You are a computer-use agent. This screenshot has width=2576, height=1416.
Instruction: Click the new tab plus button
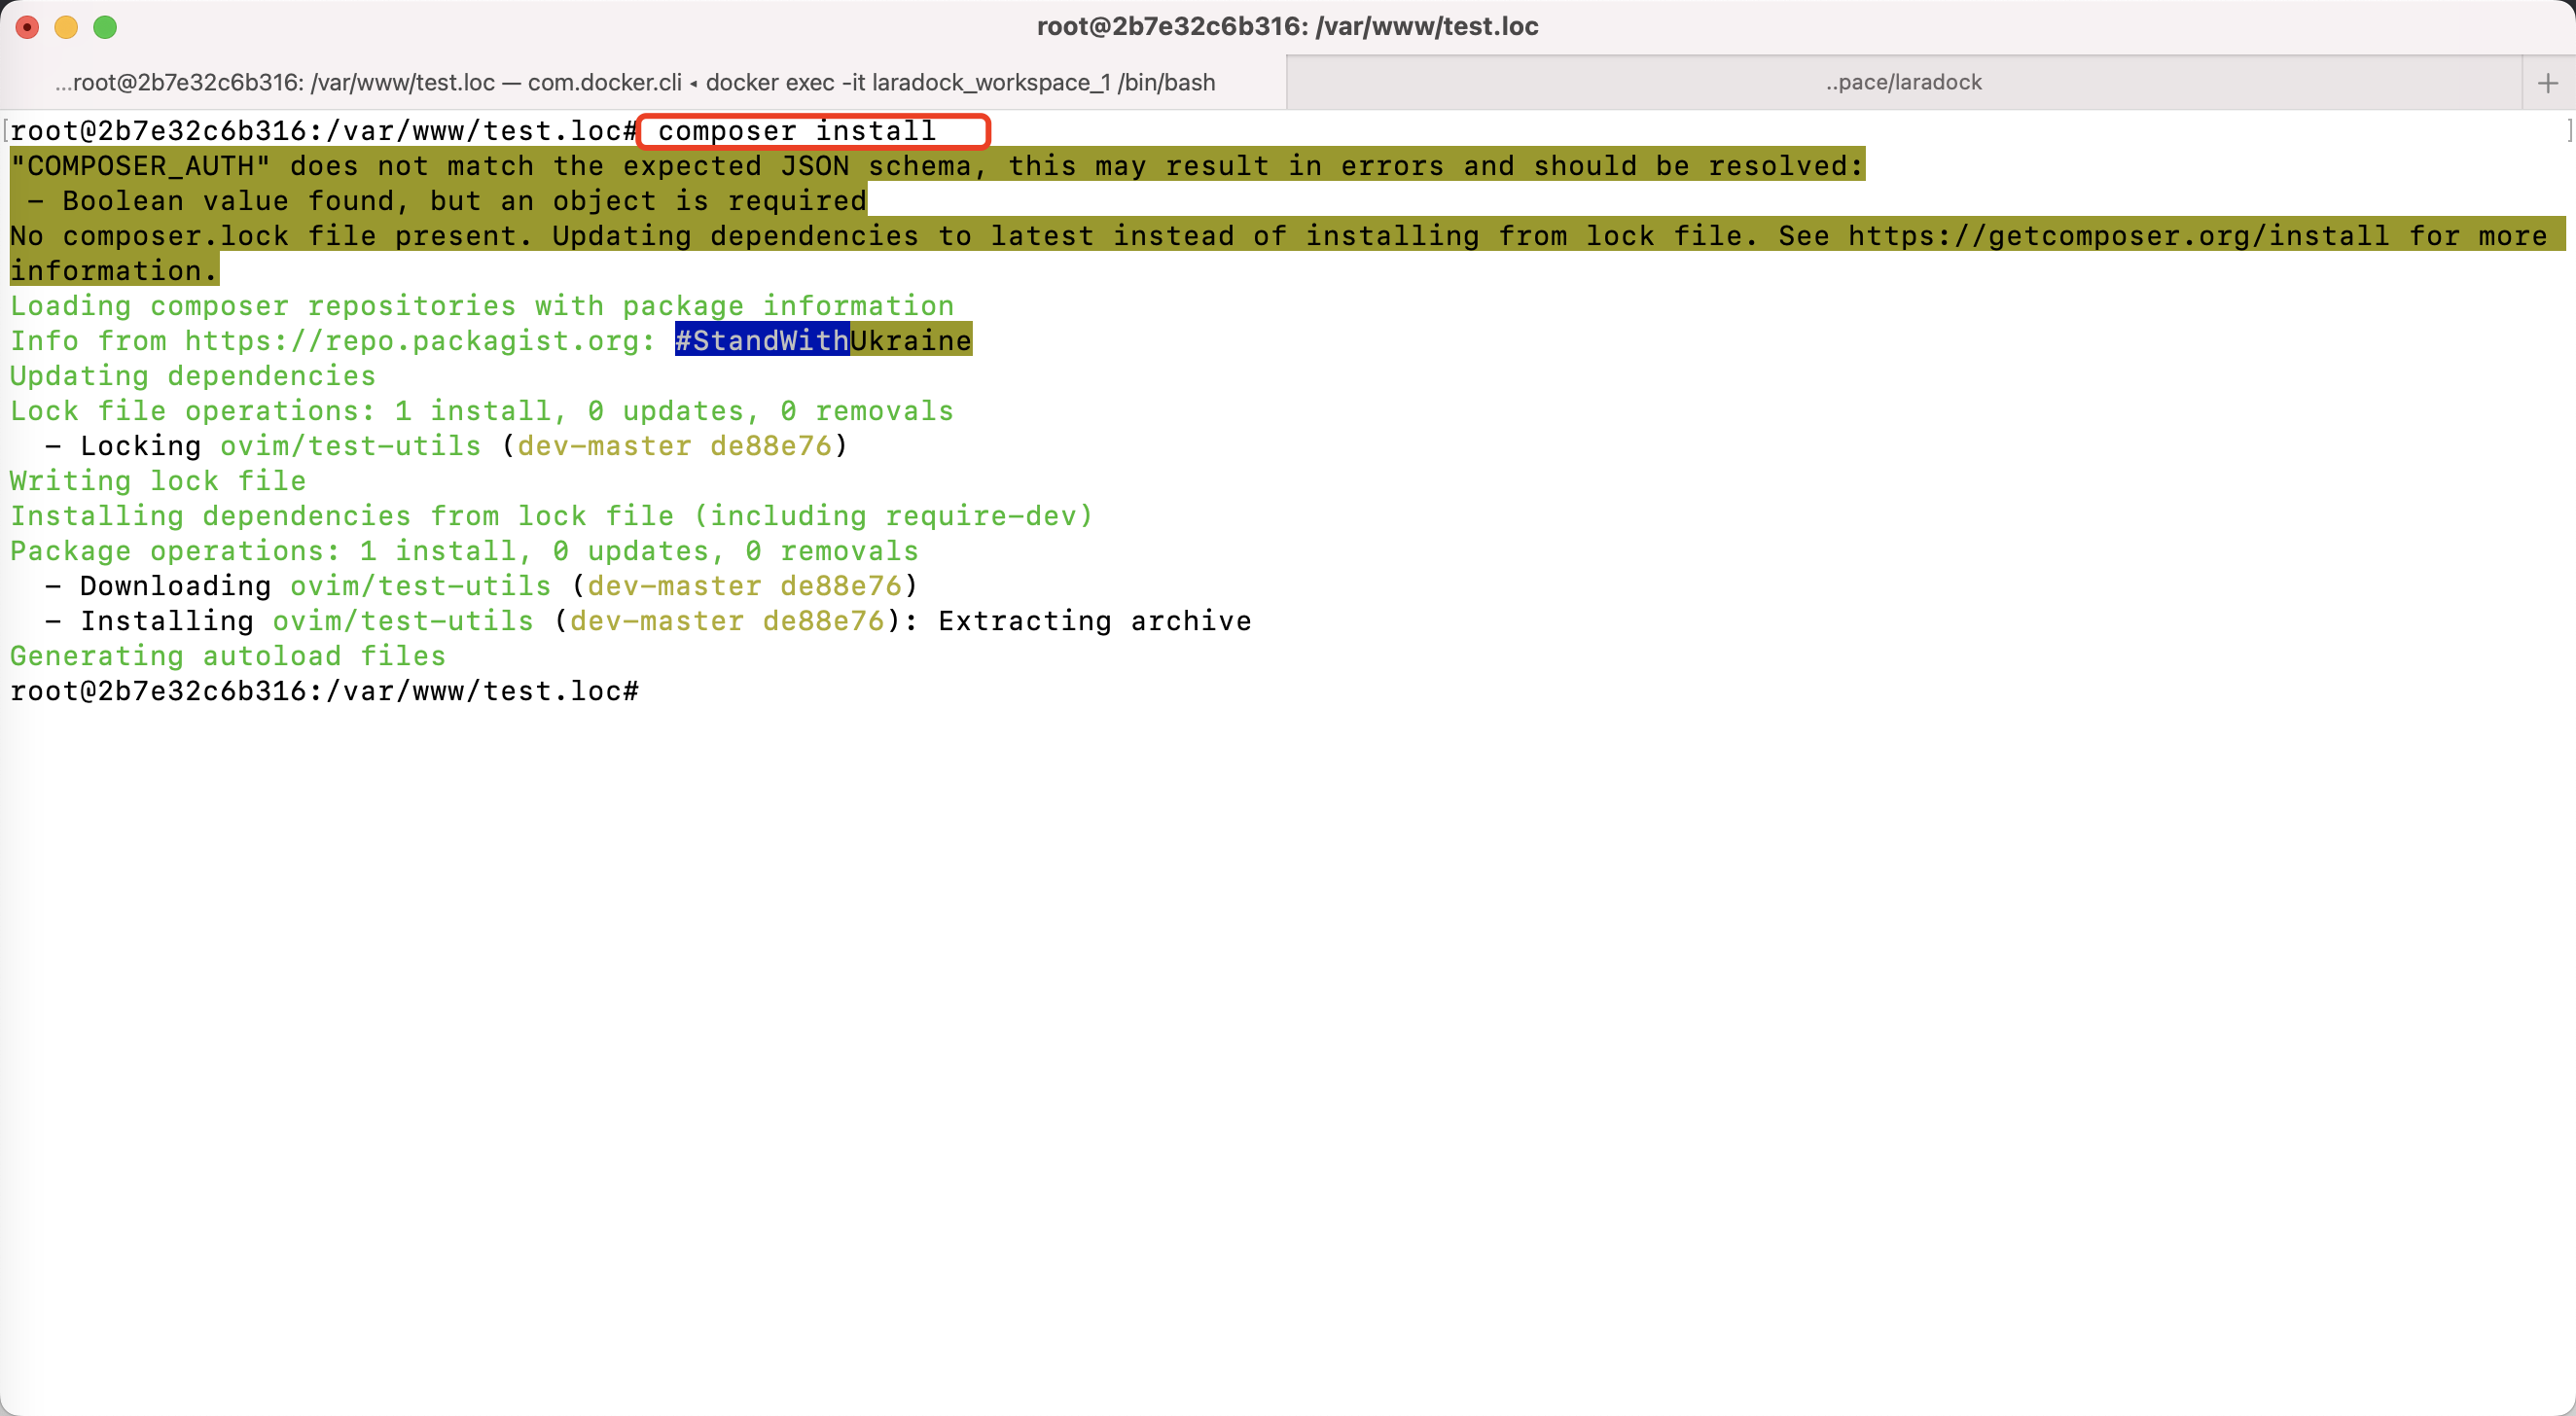pyautogui.click(x=2547, y=83)
